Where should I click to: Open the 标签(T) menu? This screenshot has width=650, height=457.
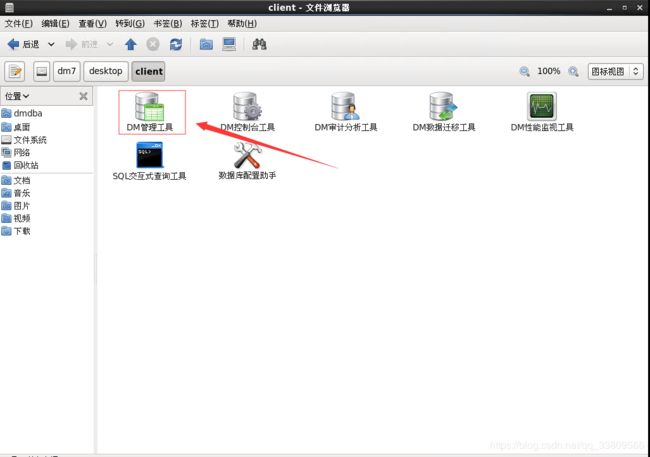[205, 24]
